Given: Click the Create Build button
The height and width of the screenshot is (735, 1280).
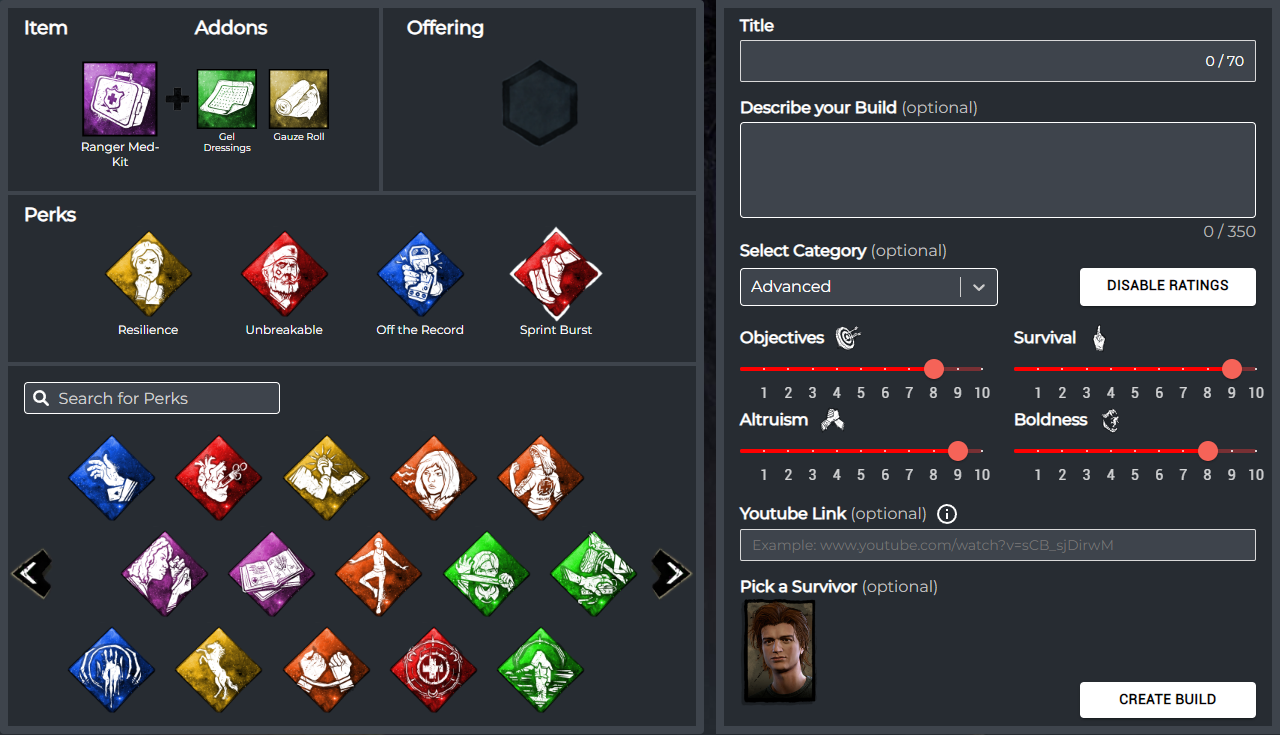Looking at the screenshot, I should 1168,700.
